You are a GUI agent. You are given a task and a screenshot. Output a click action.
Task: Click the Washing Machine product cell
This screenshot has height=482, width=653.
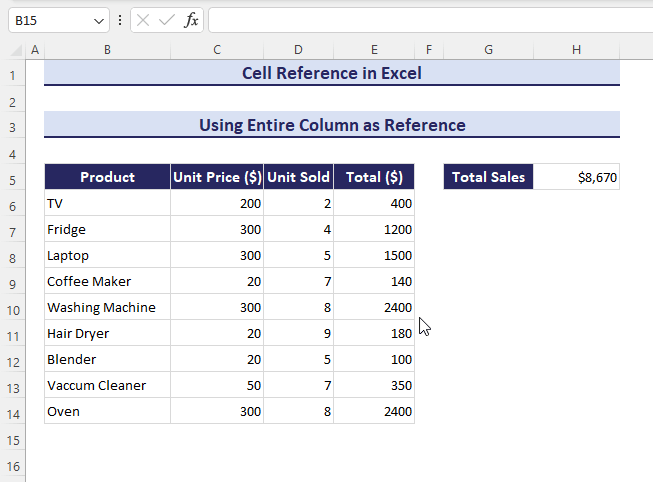click(107, 308)
